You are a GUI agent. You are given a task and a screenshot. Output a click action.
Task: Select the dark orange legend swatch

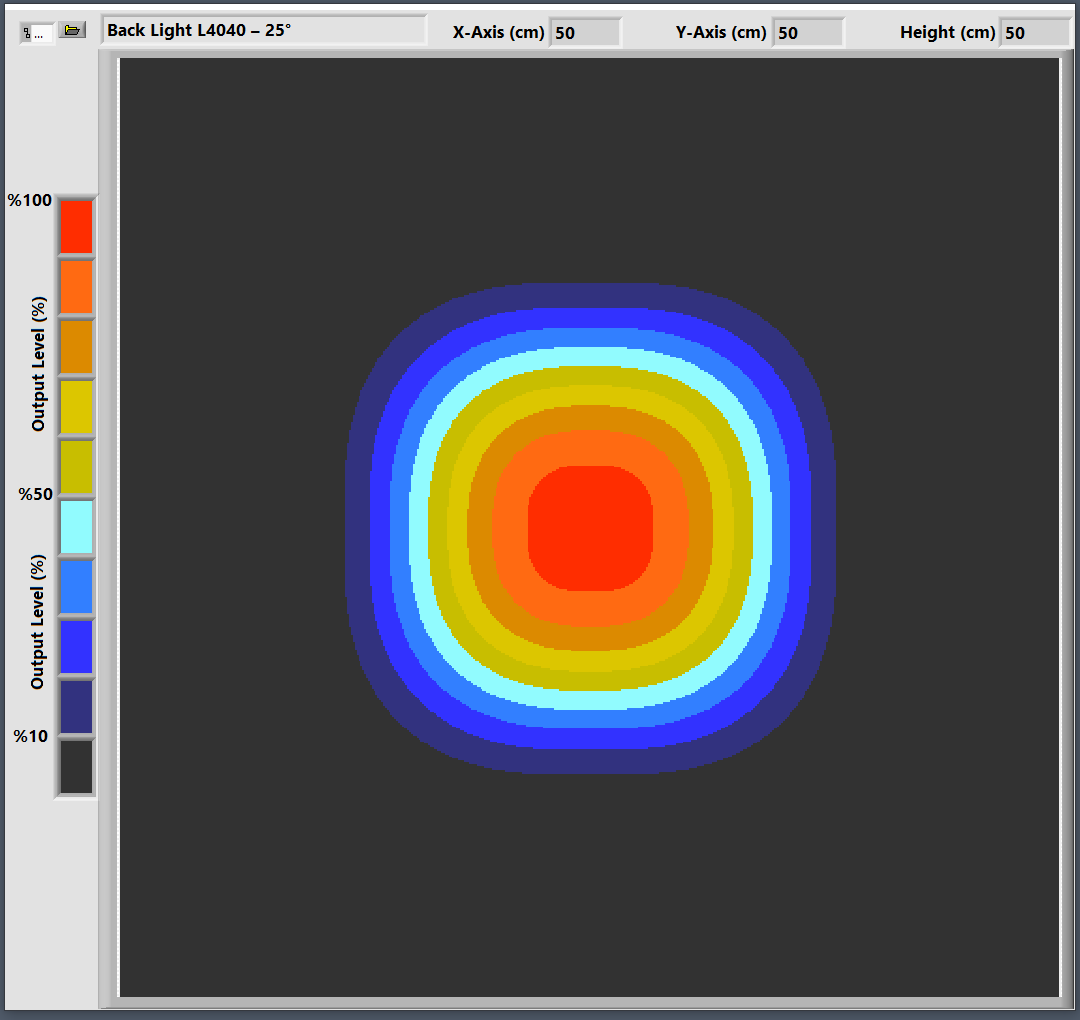click(x=76, y=347)
